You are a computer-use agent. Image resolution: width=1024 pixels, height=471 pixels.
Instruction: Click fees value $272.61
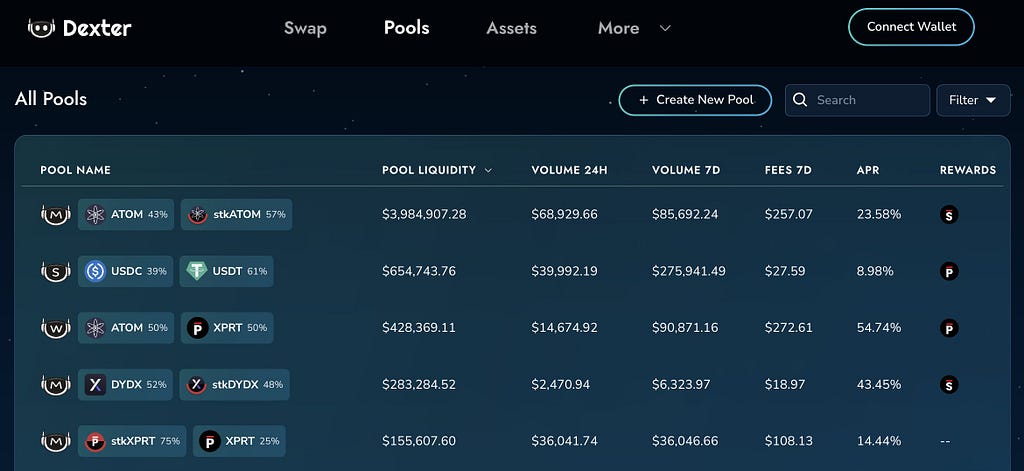tap(788, 328)
